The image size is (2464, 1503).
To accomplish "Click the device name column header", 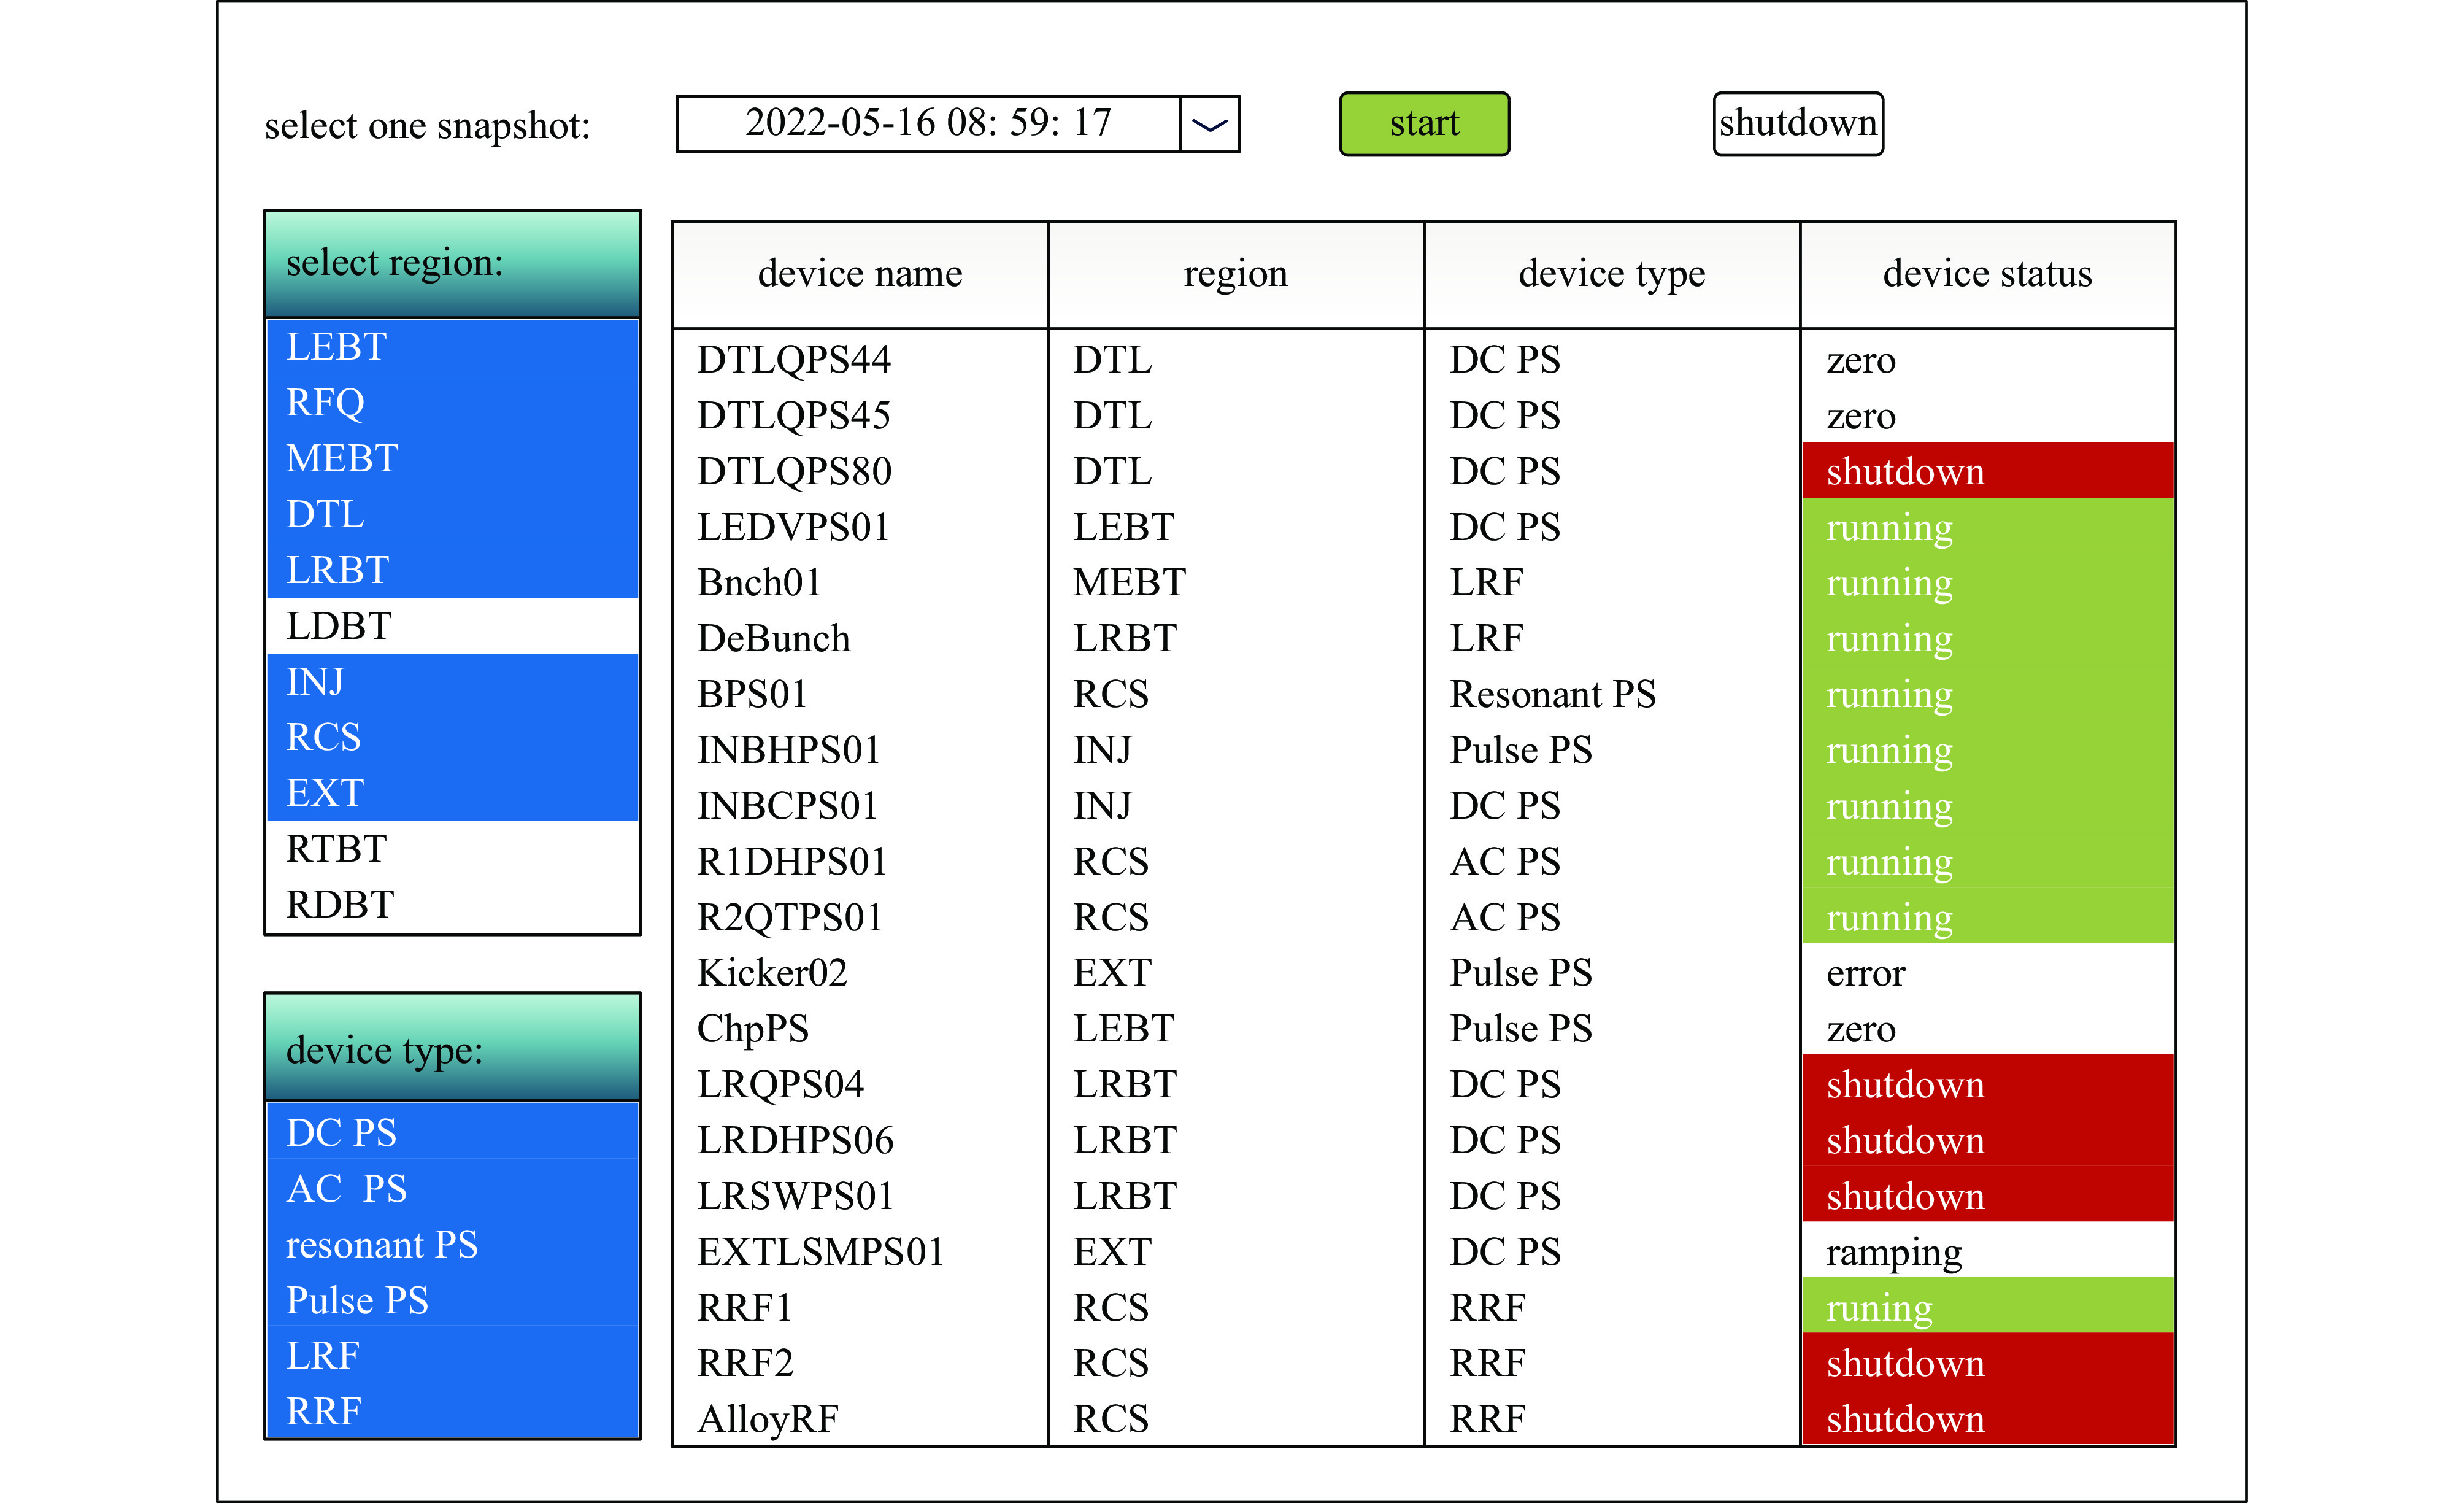I will (860, 275).
